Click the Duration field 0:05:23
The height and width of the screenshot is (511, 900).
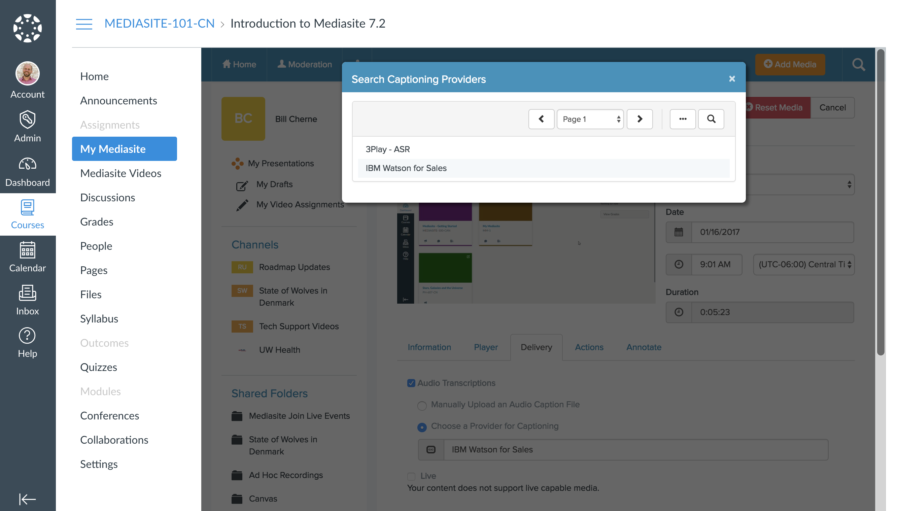tap(773, 312)
